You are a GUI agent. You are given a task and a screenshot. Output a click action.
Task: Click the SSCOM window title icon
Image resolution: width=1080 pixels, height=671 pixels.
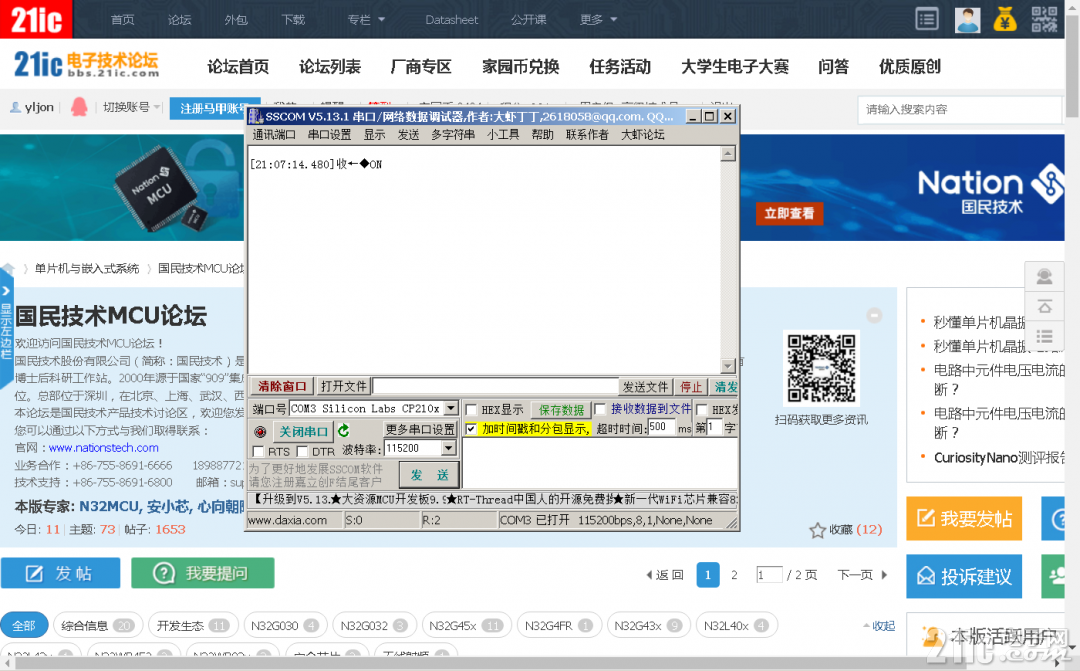[256, 116]
